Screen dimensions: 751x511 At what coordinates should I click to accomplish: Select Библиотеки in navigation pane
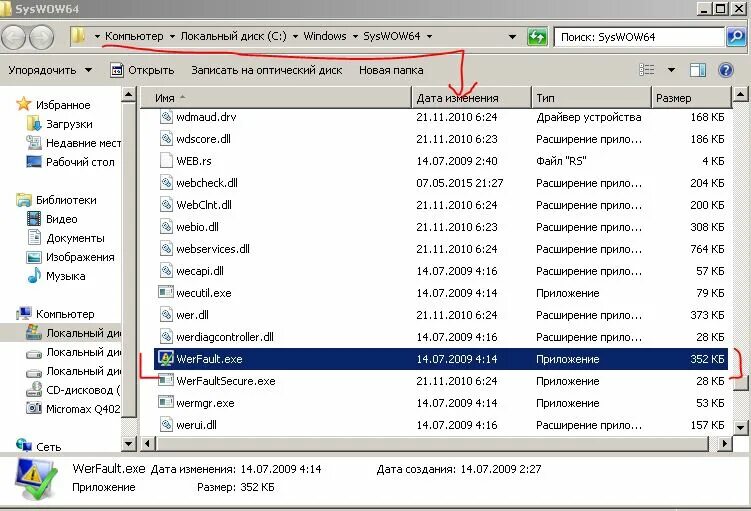(x=66, y=200)
